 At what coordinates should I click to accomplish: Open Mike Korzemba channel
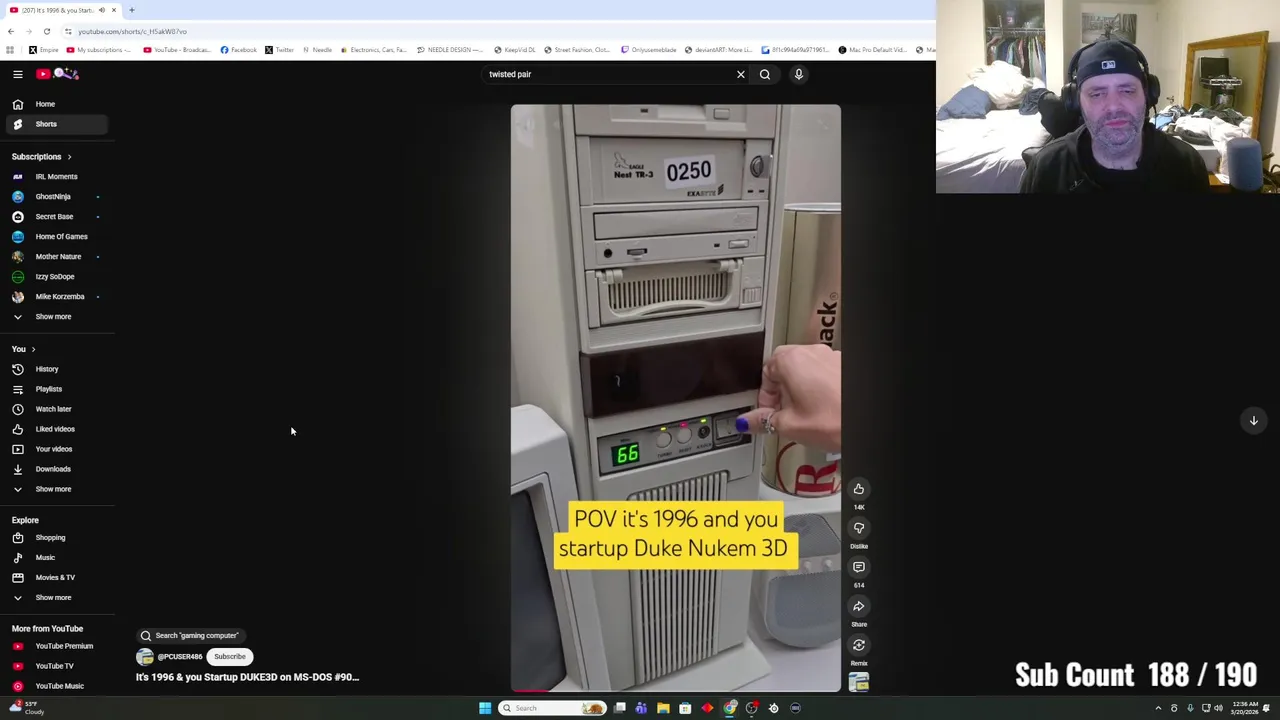pyautogui.click(x=57, y=297)
